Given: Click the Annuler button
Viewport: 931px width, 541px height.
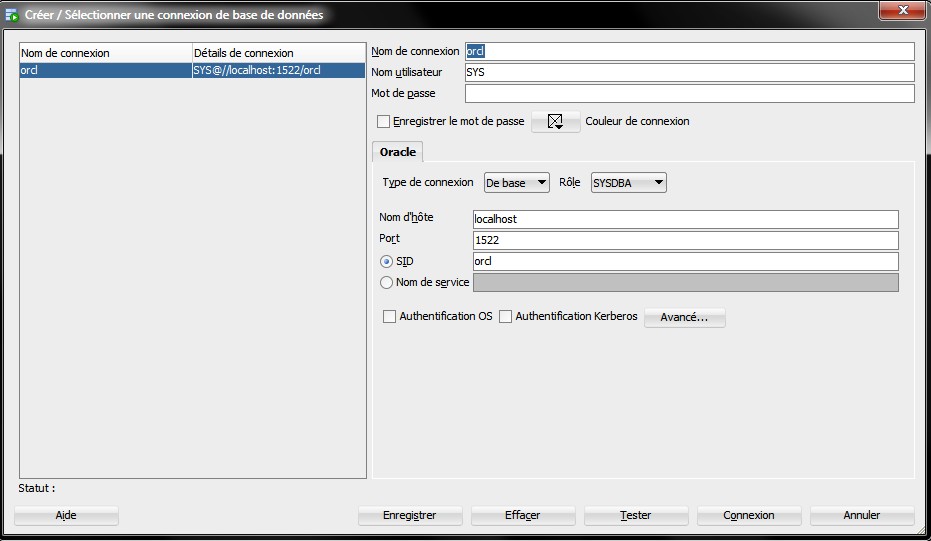Looking at the screenshot, I should (862, 515).
